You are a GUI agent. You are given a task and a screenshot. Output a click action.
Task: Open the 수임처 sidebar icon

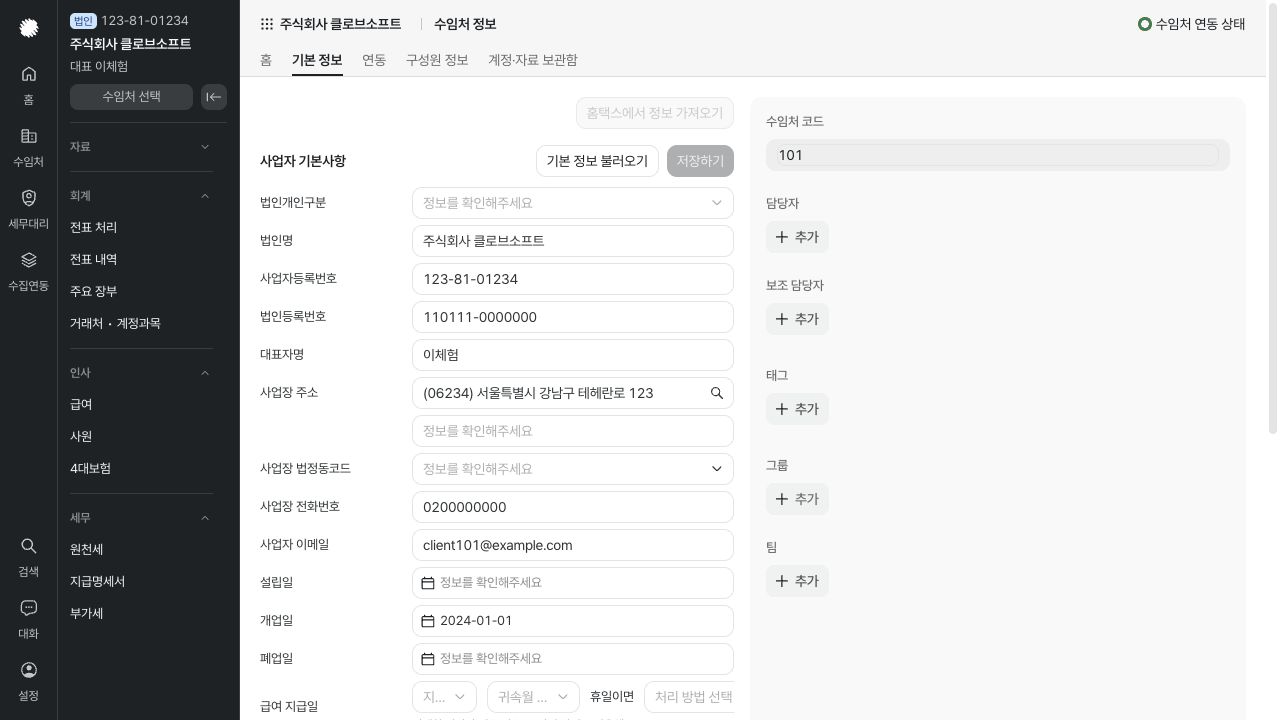pyautogui.click(x=28, y=147)
